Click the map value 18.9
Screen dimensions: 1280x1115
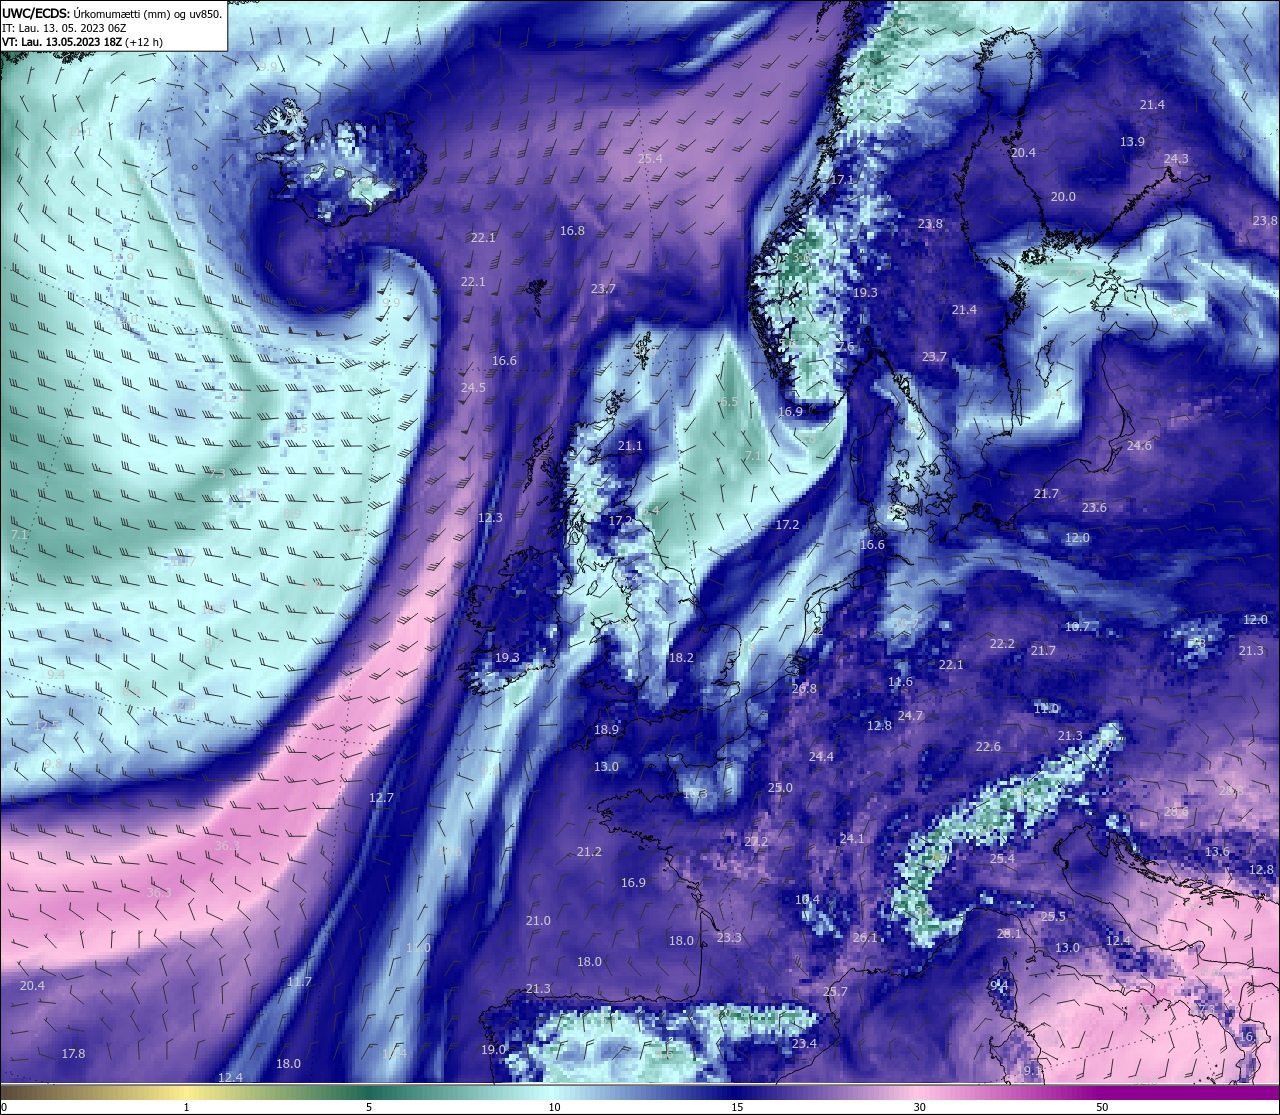pos(606,730)
